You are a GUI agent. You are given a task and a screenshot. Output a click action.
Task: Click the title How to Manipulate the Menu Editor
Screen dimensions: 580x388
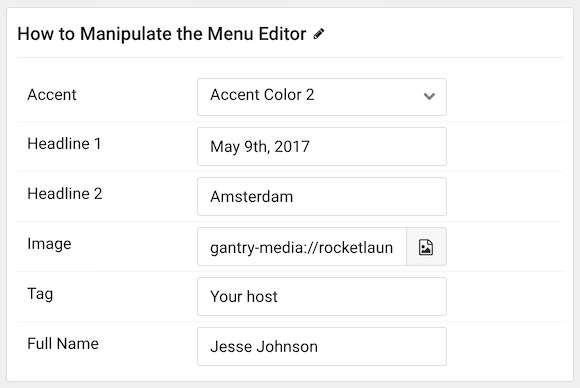(x=162, y=34)
